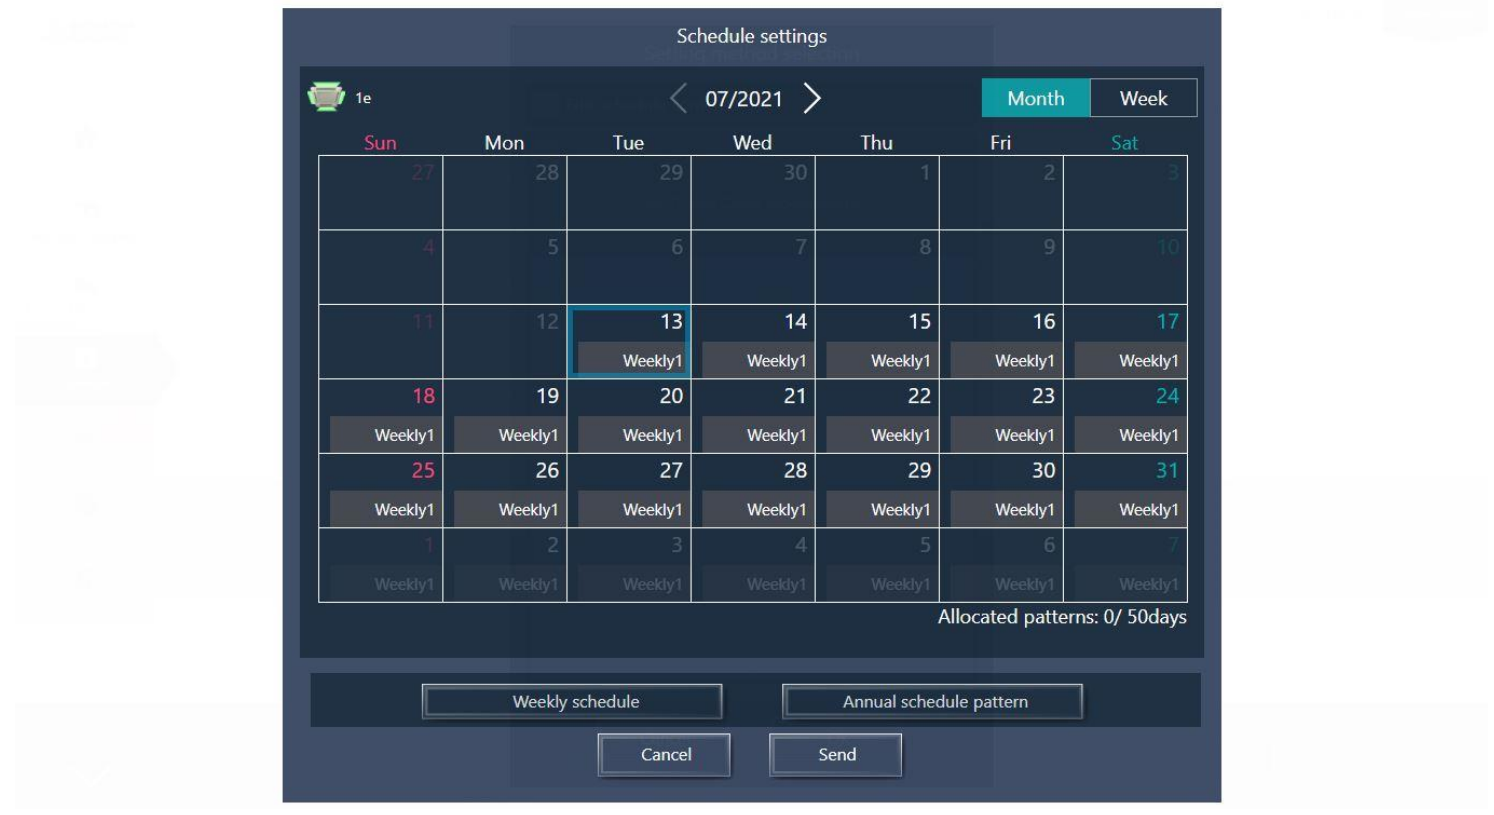Screen dimensions: 1494x815
Task: Cancel the schedule settings dialog
Action: pyautogui.click(x=664, y=755)
